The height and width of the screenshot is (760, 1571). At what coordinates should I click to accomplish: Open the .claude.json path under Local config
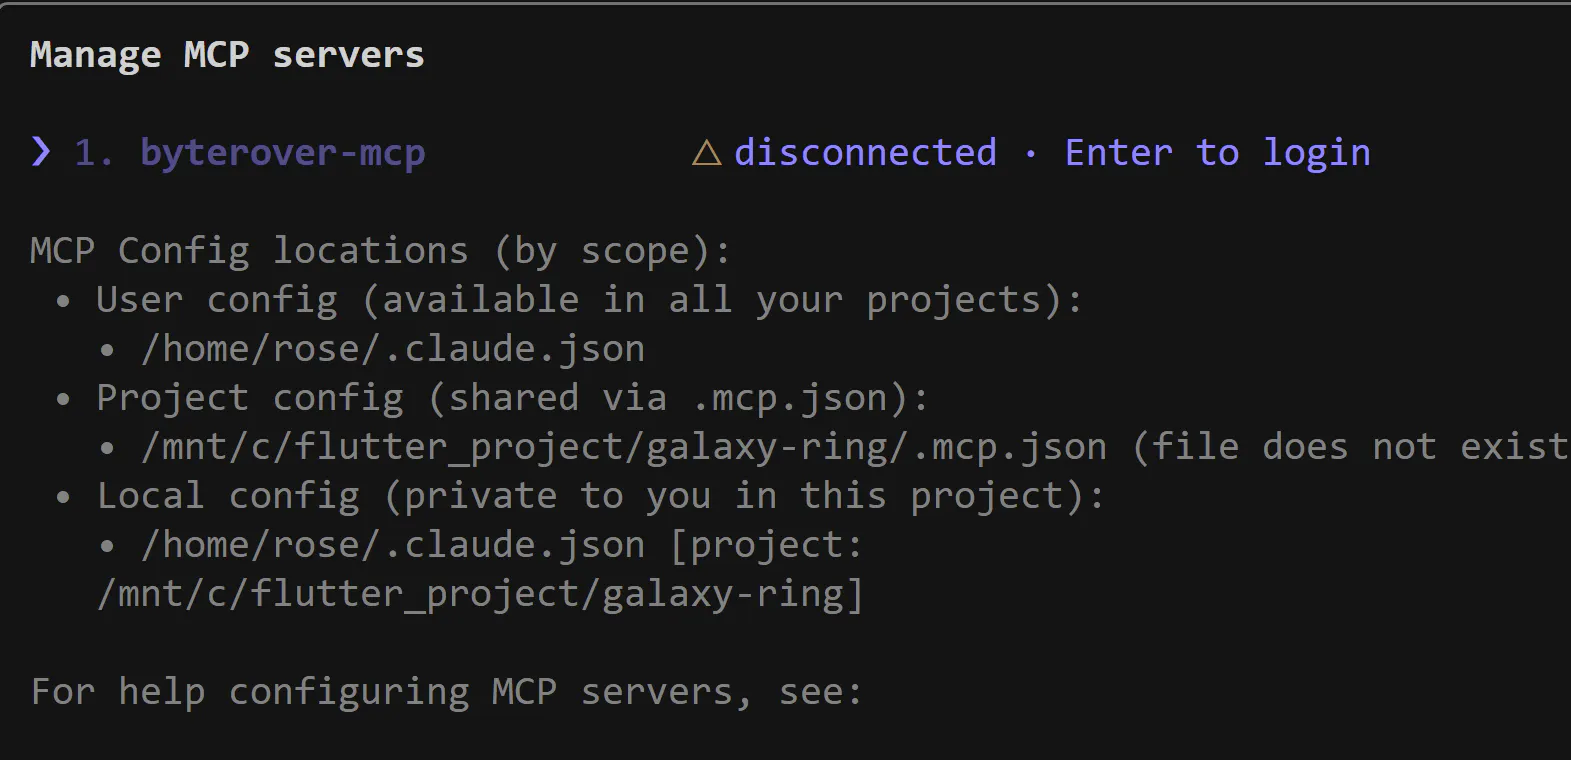(392, 545)
